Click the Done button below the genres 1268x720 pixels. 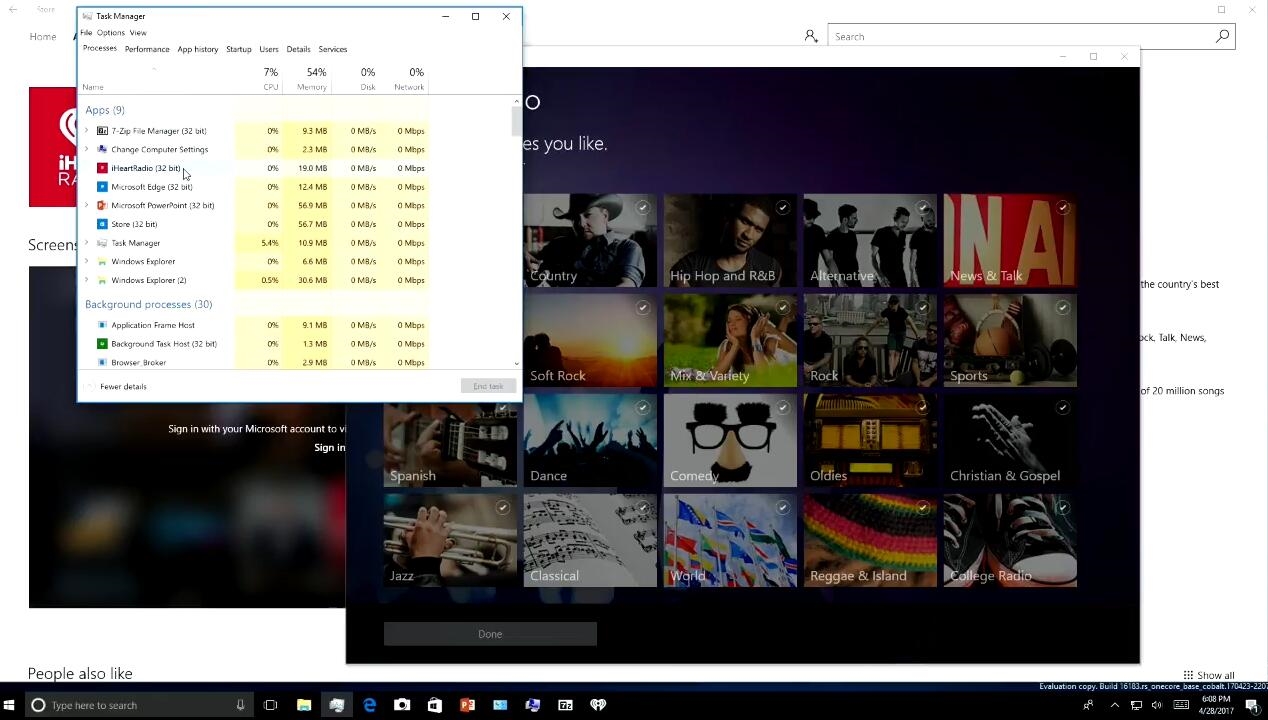pyautogui.click(x=490, y=634)
